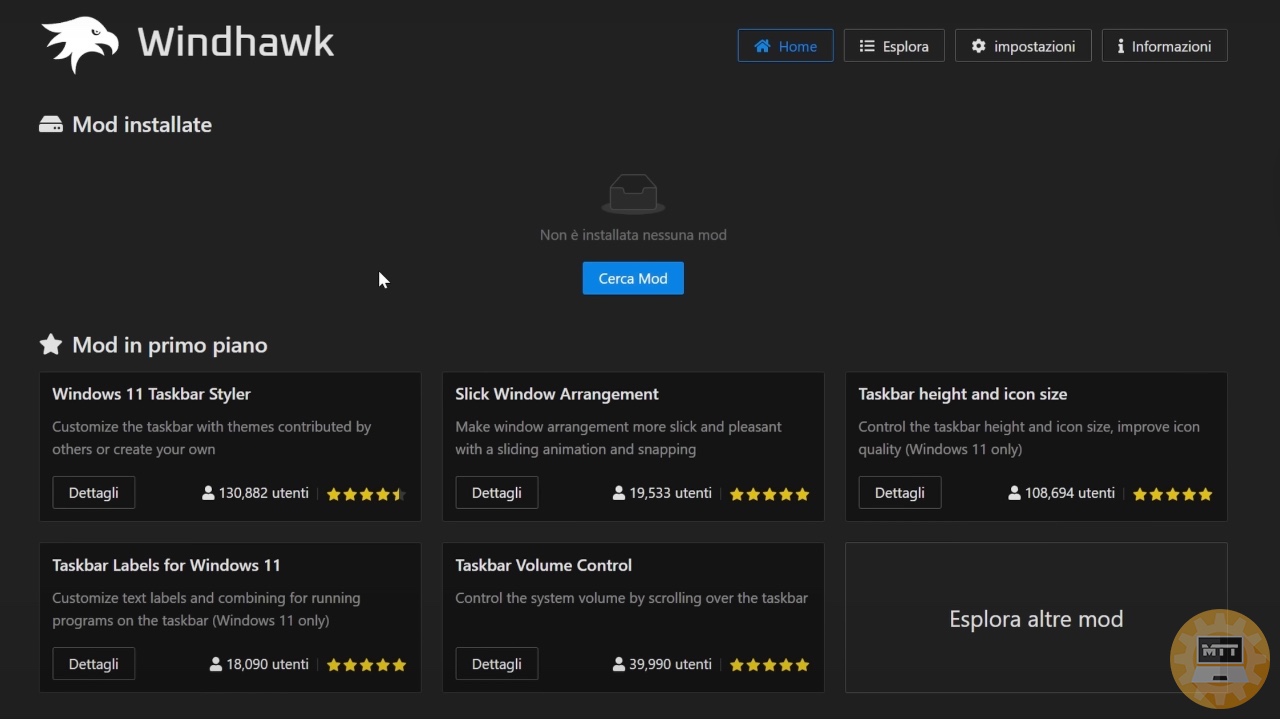Click the Taskbar Volume Control title
Screen dimensions: 1280x719
click(x=543, y=565)
